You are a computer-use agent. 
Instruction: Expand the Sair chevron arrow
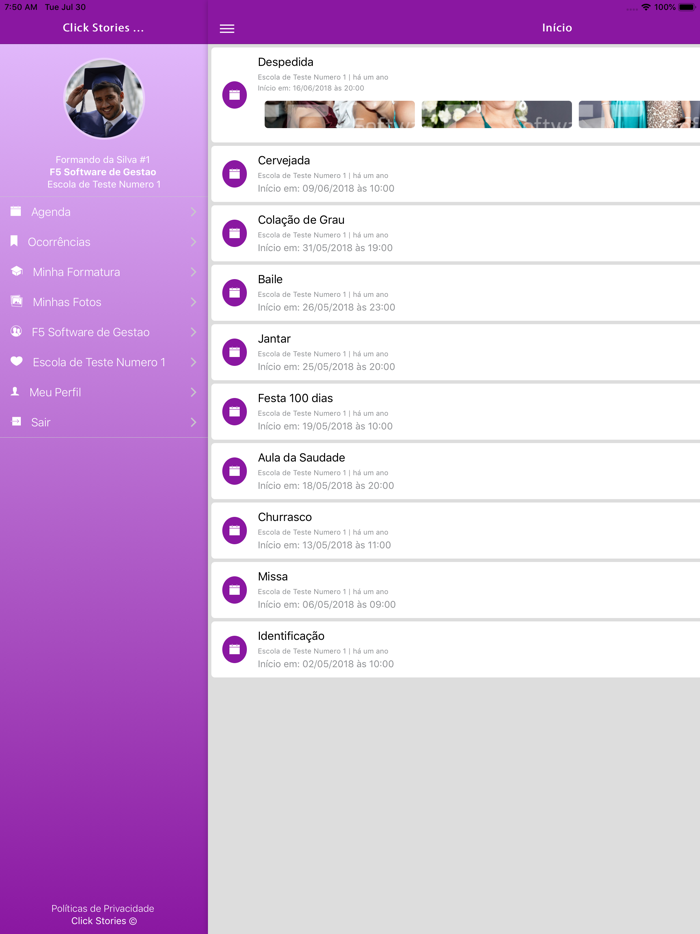click(194, 422)
